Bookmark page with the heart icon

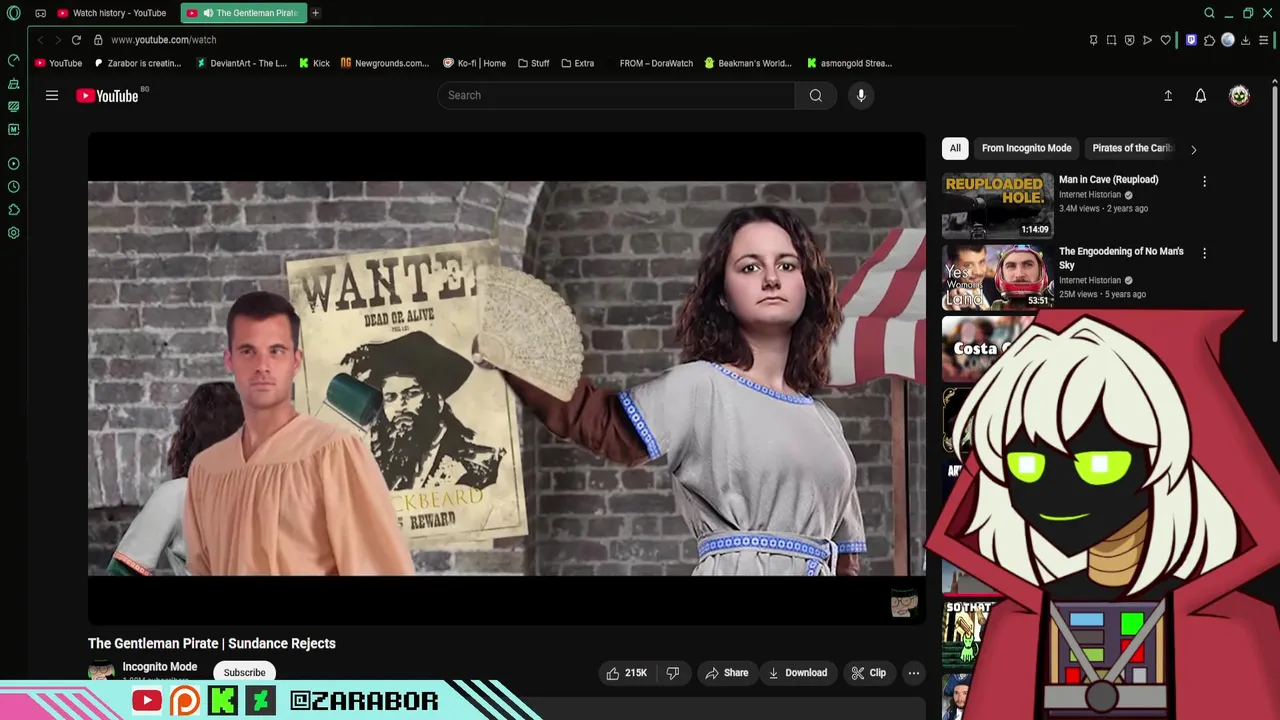click(x=1165, y=40)
